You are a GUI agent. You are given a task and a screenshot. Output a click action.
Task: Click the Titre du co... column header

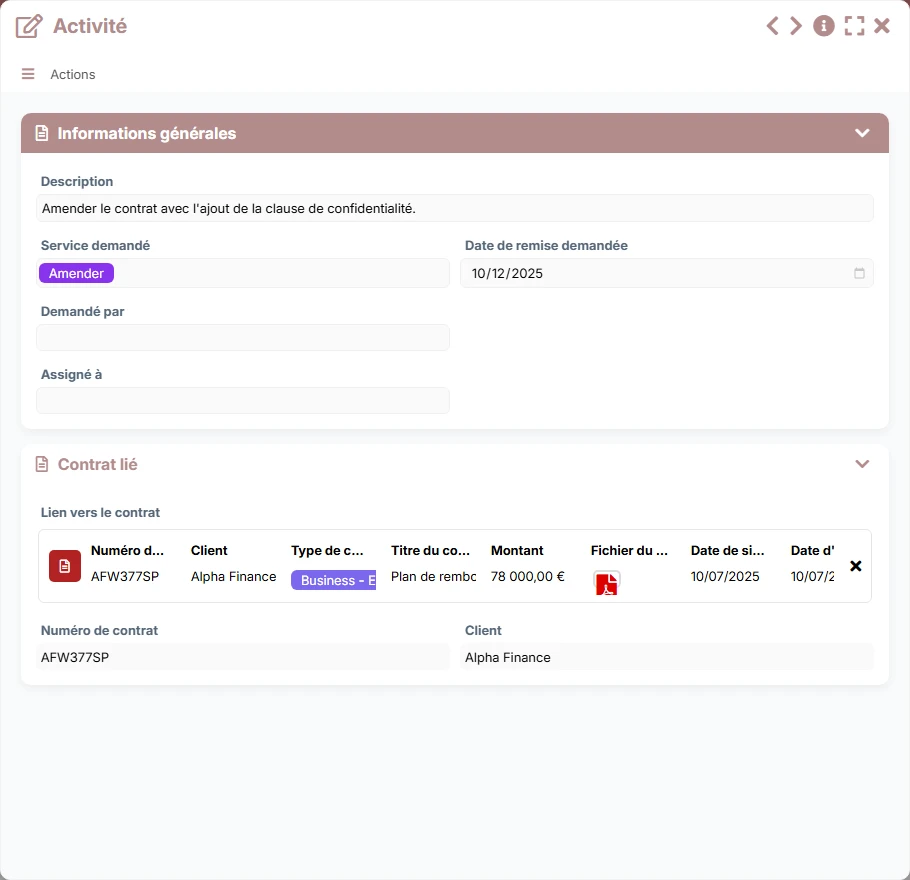430,550
